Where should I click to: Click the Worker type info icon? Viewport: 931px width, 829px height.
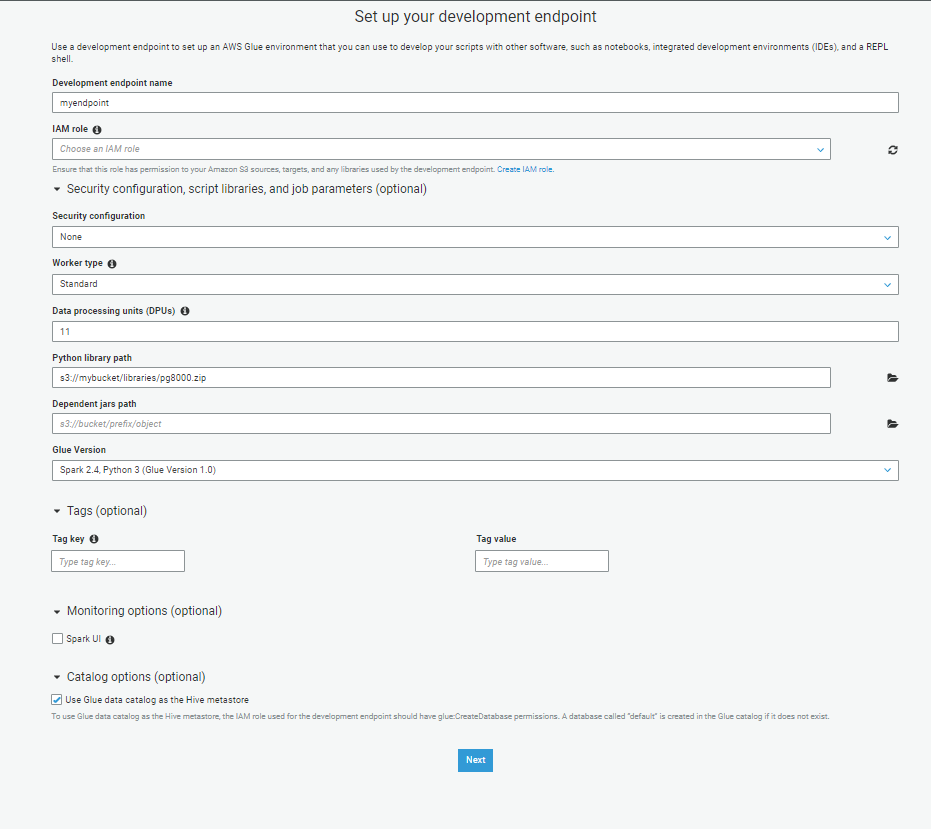tap(112, 264)
